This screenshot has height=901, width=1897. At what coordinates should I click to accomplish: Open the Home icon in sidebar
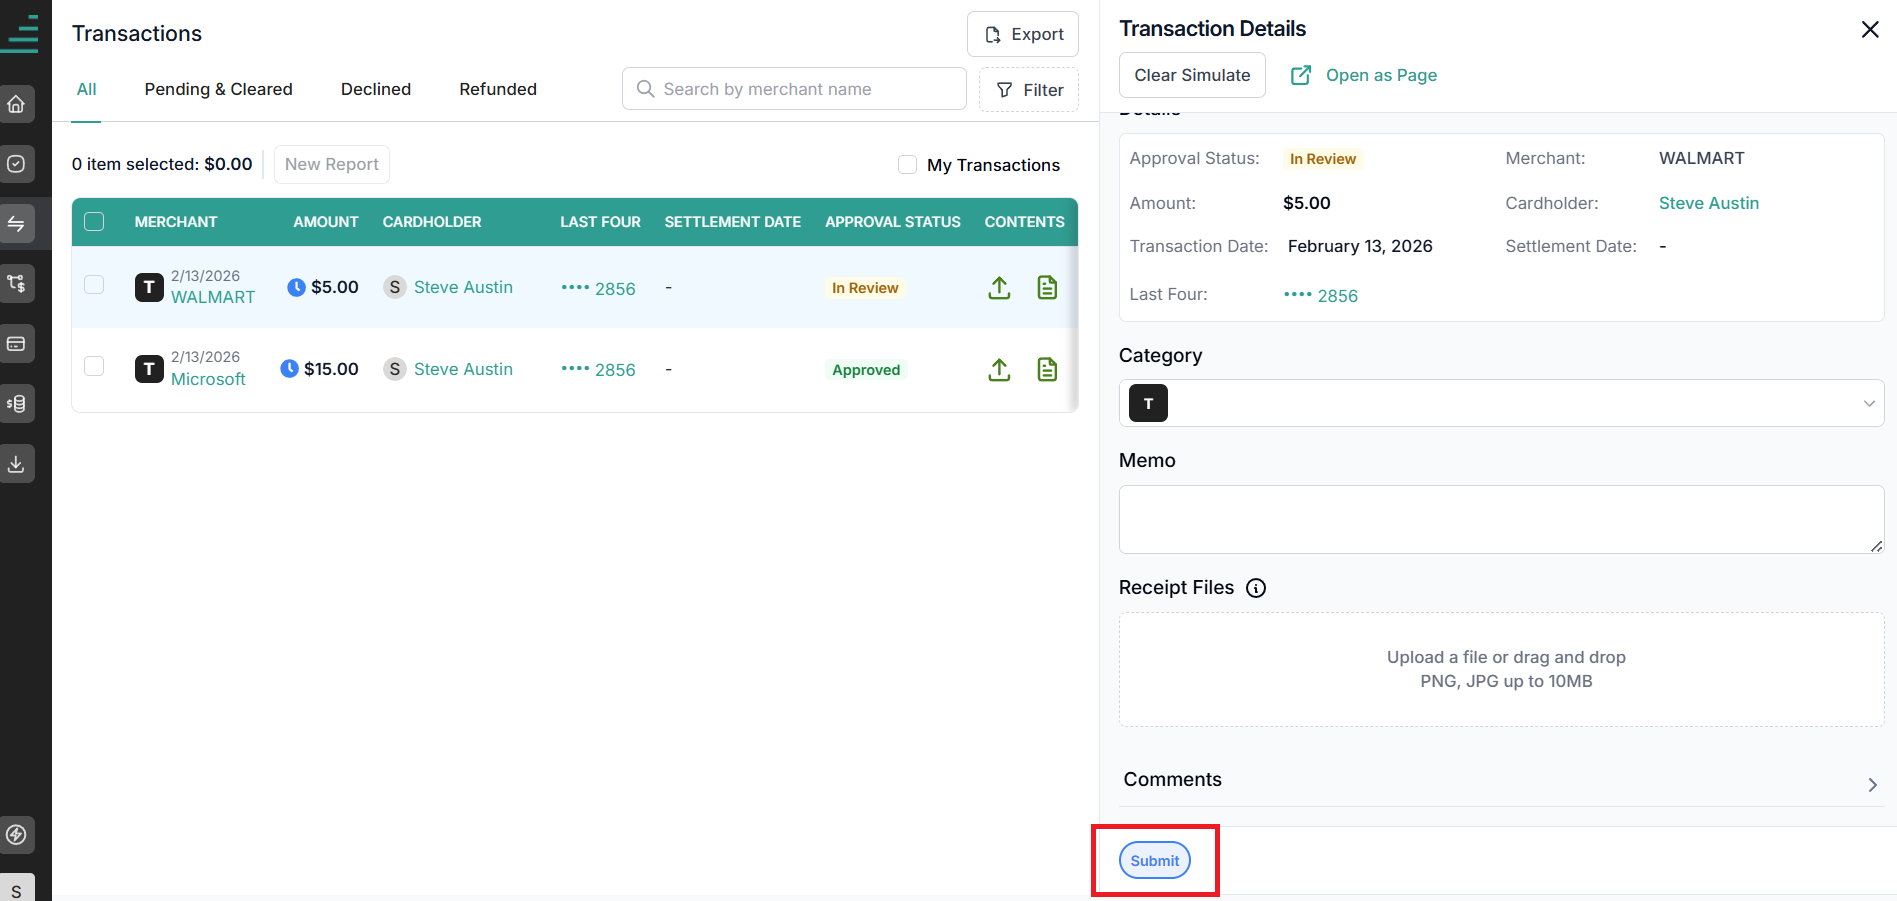[x=17, y=104]
